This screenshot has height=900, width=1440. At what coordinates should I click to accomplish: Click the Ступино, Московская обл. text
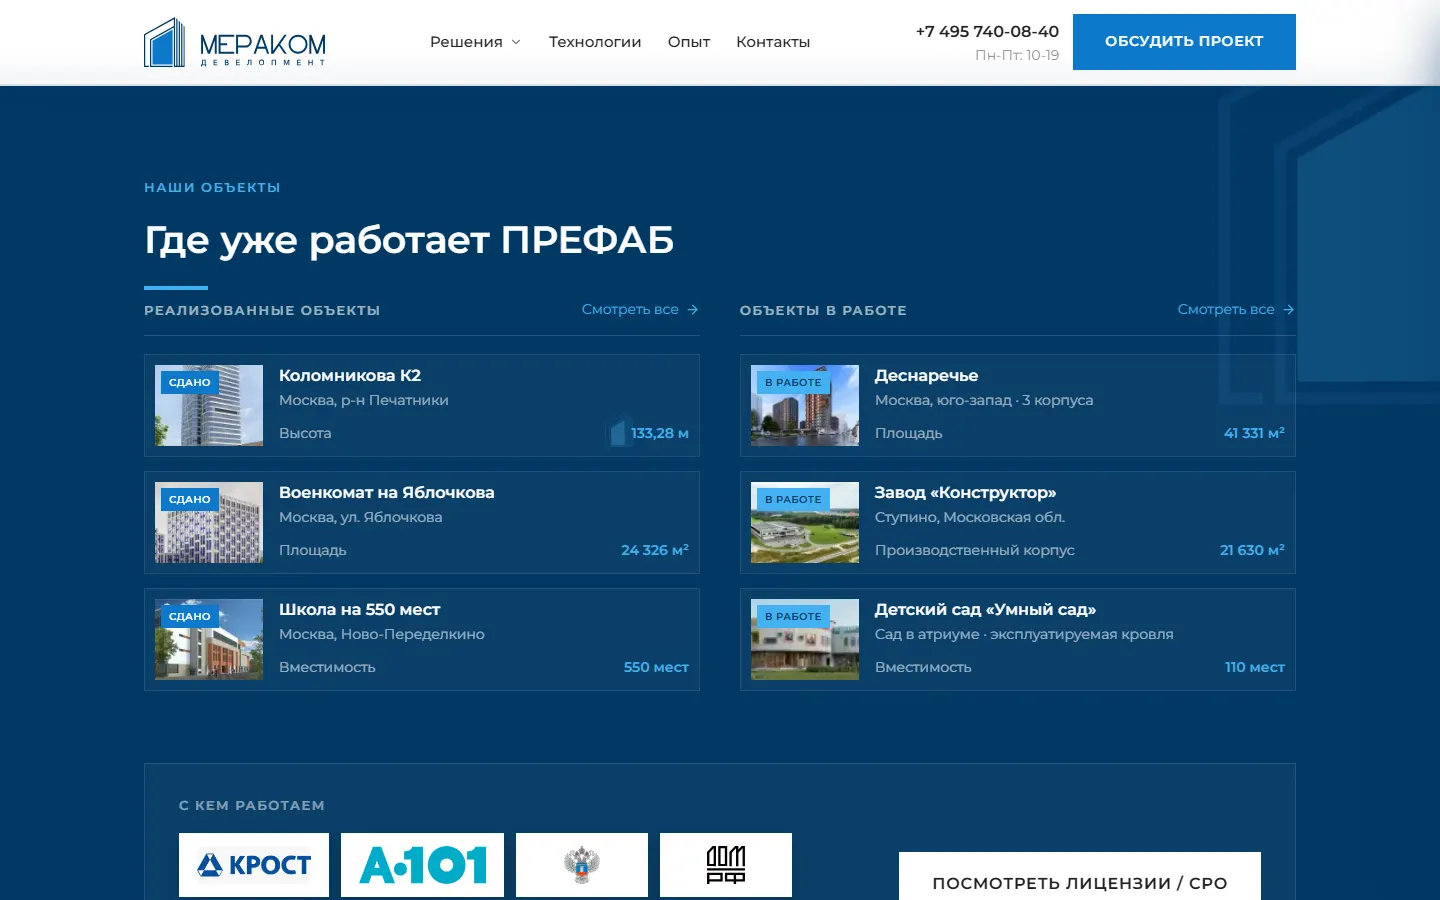pos(970,517)
